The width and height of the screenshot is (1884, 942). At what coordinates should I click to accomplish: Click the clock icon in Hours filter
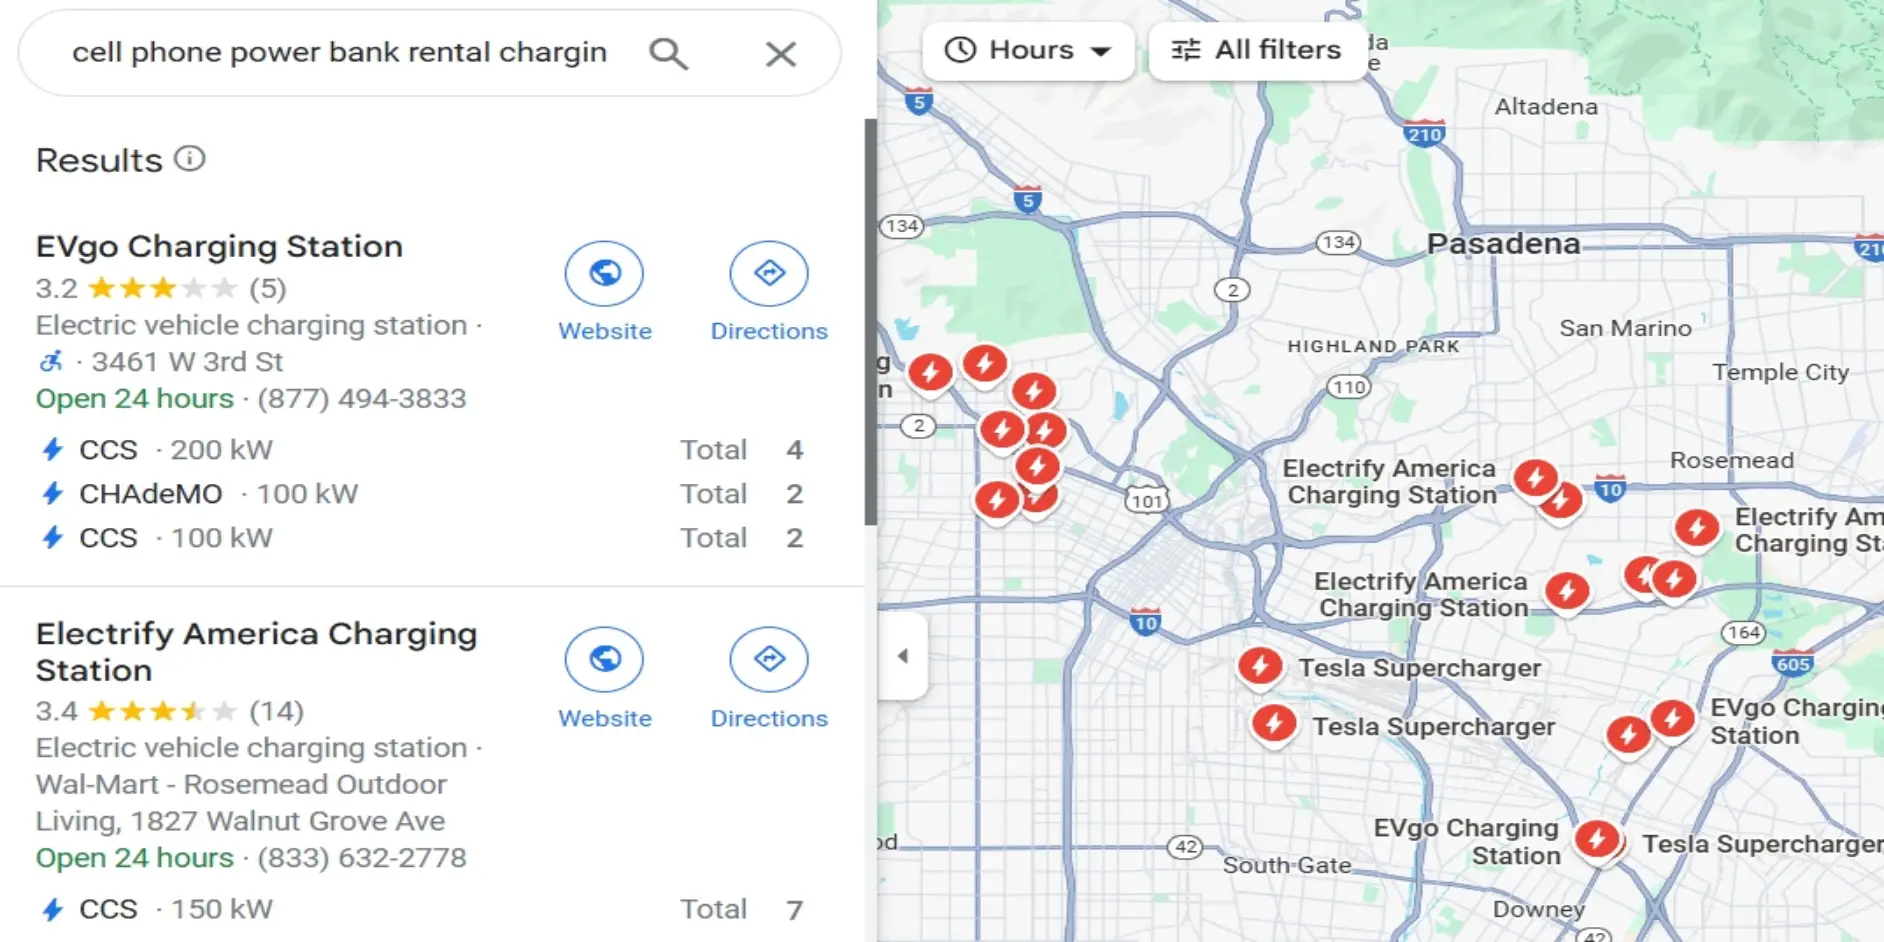pos(960,50)
